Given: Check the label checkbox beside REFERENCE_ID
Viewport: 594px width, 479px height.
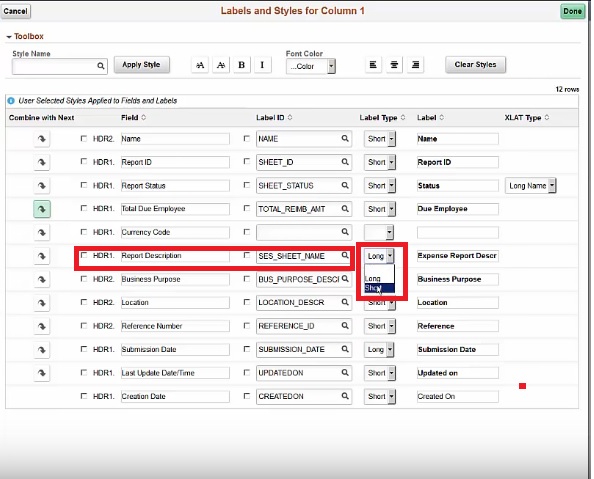Looking at the screenshot, I should pos(247,326).
